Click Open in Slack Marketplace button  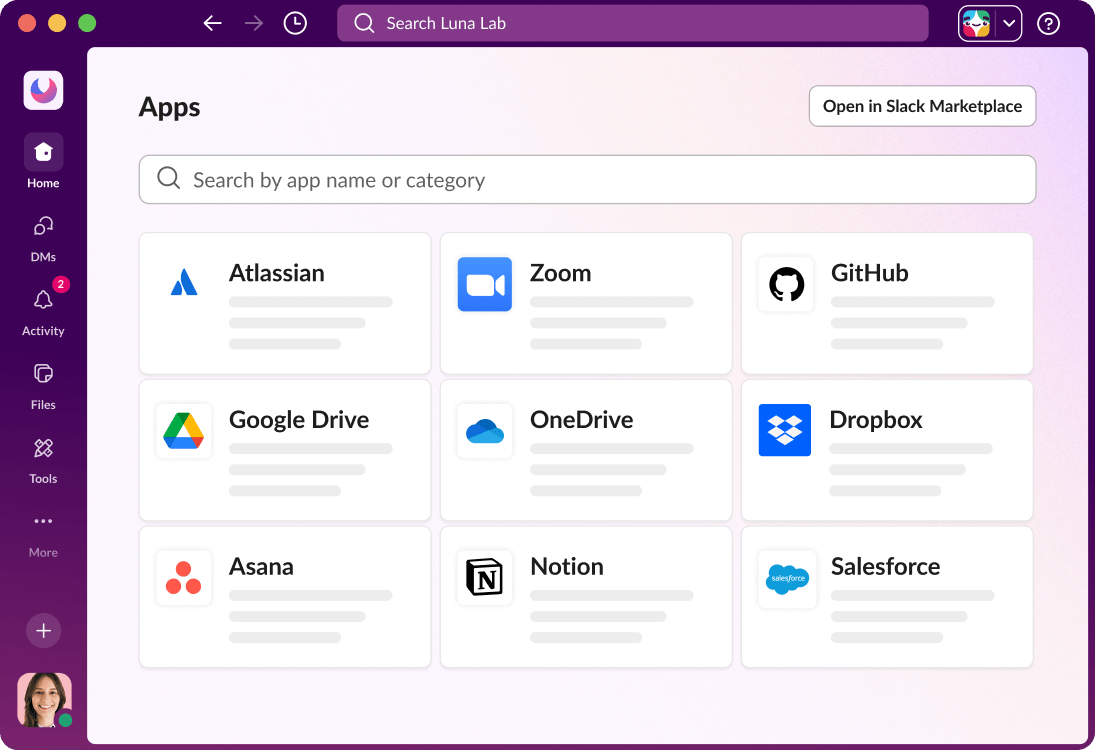(x=921, y=106)
